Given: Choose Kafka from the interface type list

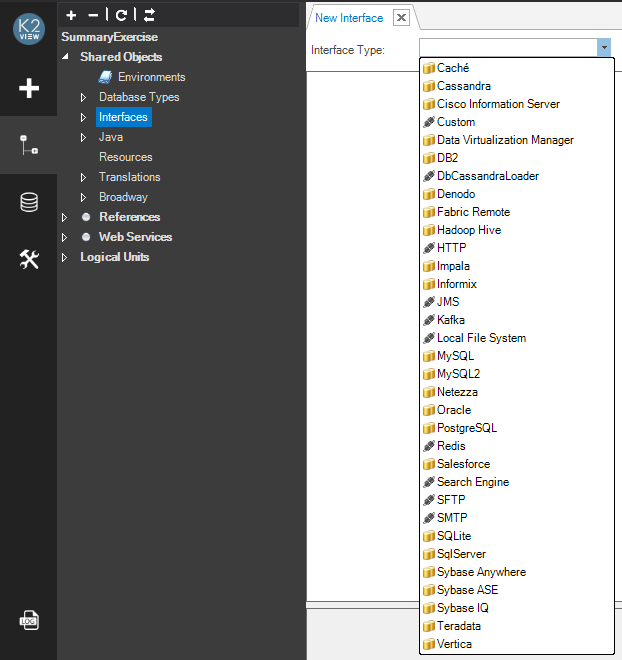Looking at the screenshot, I should tap(450, 320).
